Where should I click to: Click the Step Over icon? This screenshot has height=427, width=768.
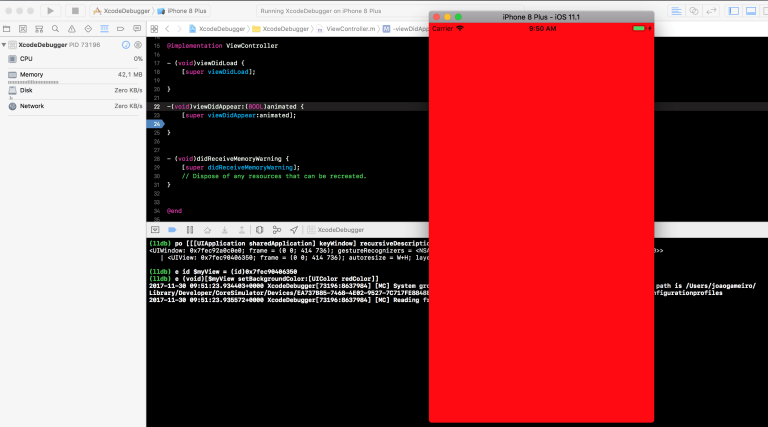[207, 230]
